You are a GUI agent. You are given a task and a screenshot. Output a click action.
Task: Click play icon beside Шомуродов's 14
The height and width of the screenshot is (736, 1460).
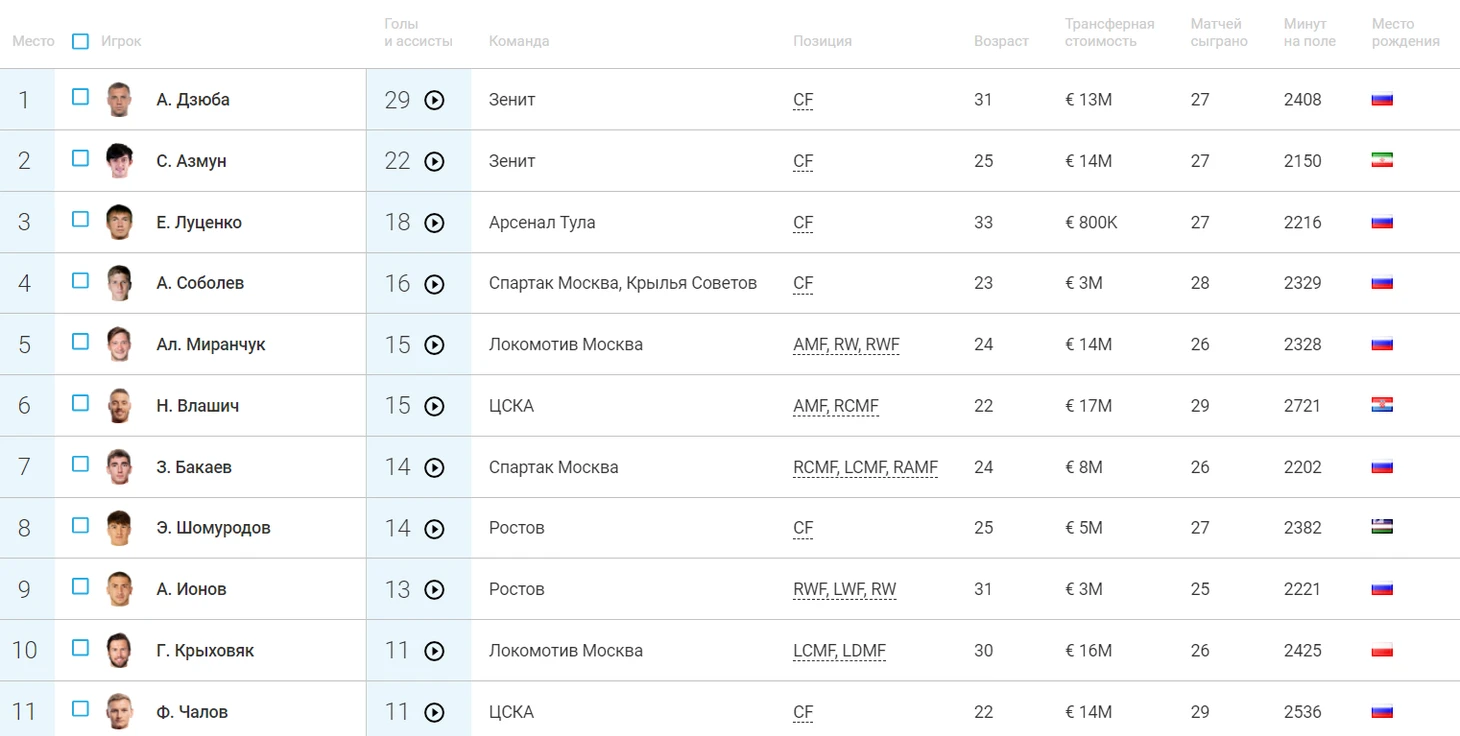434,529
